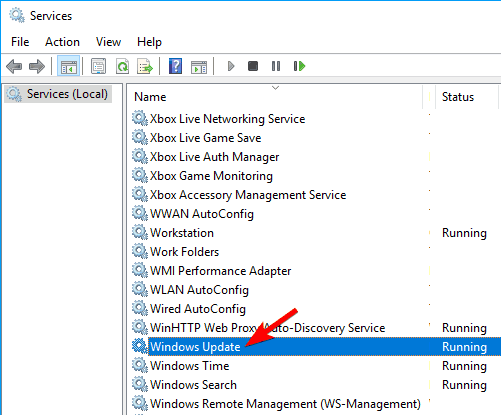Open the Properties toolbar icon
The width and height of the screenshot is (501, 415).
pyautogui.click(x=99, y=66)
